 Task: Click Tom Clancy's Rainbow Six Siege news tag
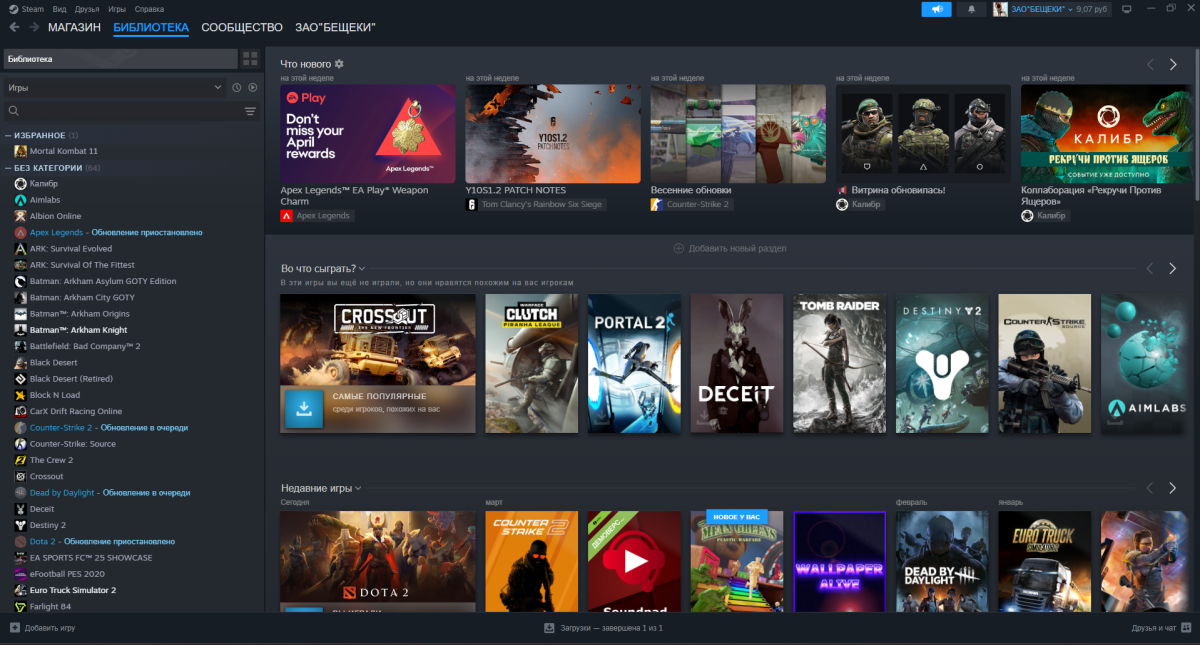pos(535,205)
